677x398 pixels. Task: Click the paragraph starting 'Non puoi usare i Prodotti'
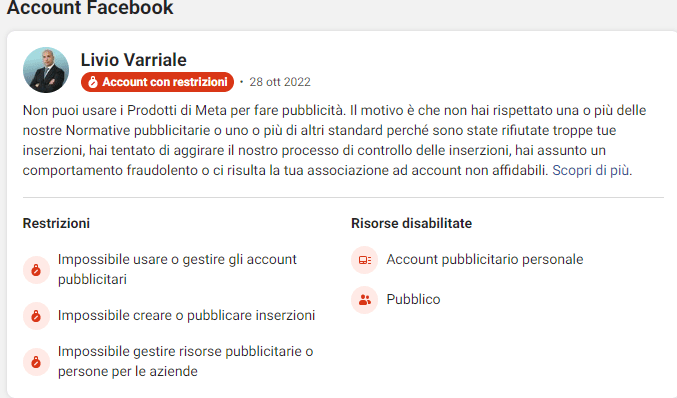click(x=335, y=140)
